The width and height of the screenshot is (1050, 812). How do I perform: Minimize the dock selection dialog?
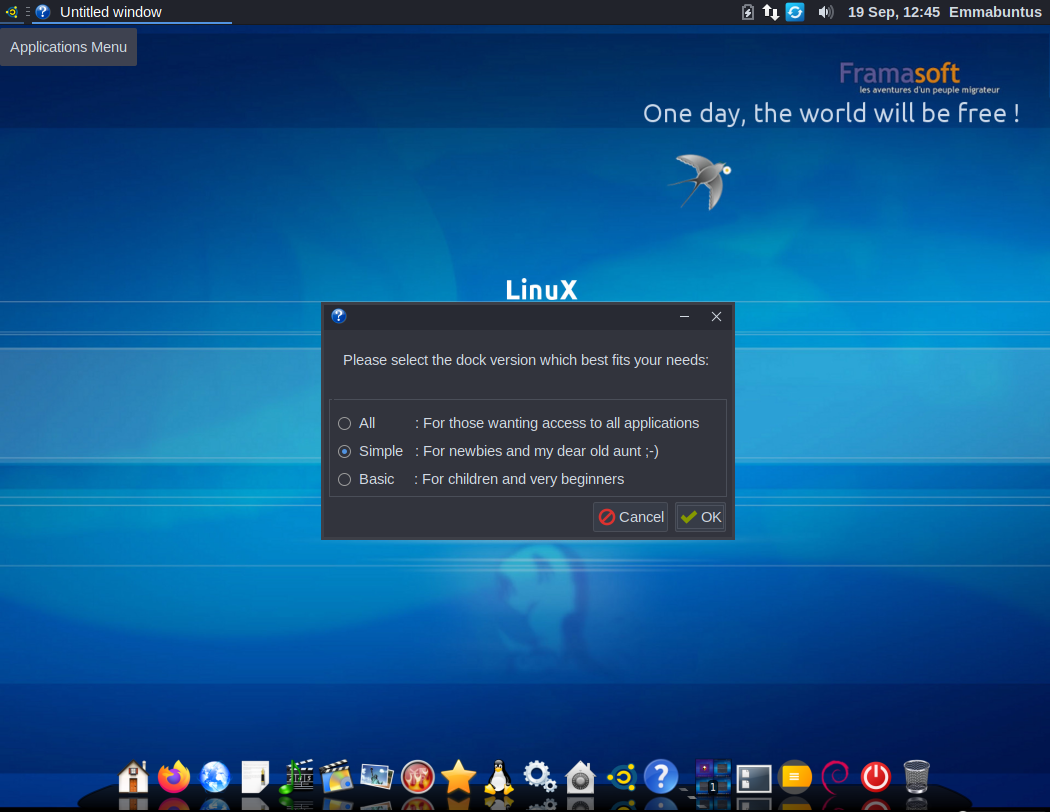[684, 317]
